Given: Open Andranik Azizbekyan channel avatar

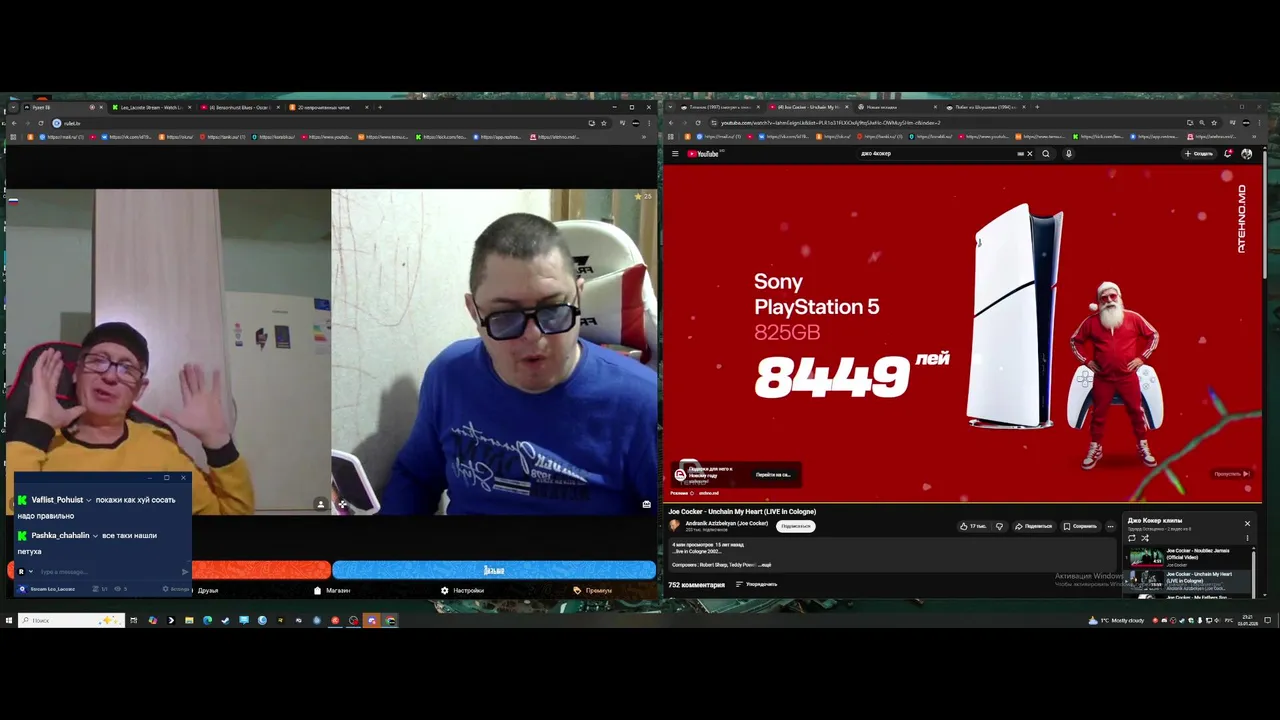Looking at the screenshot, I should (675, 525).
